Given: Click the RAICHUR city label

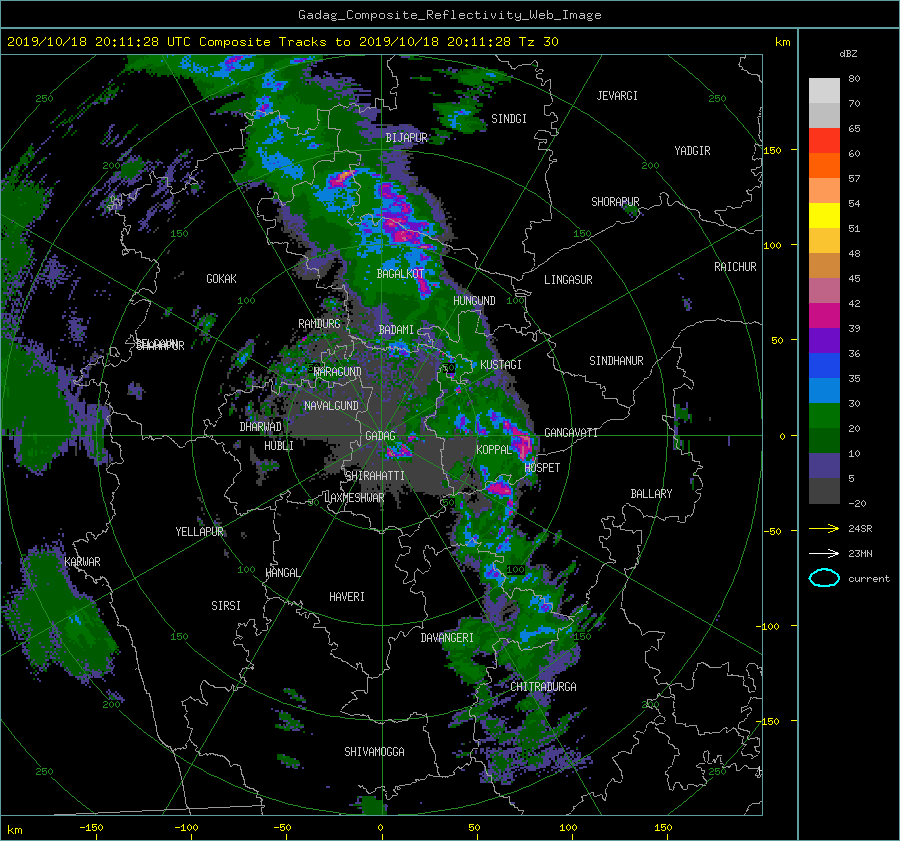Looking at the screenshot, I should click(x=735, y=266).
